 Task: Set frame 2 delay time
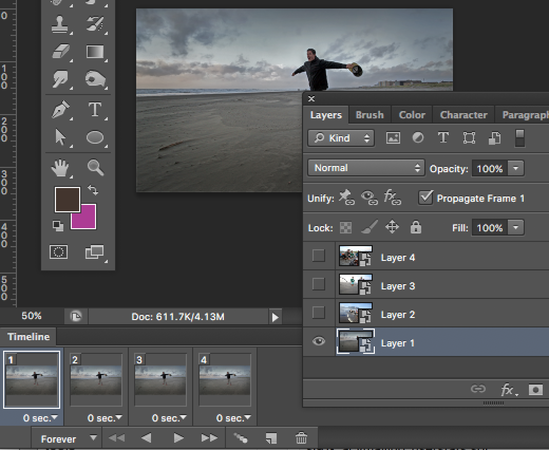click(104, 418)
